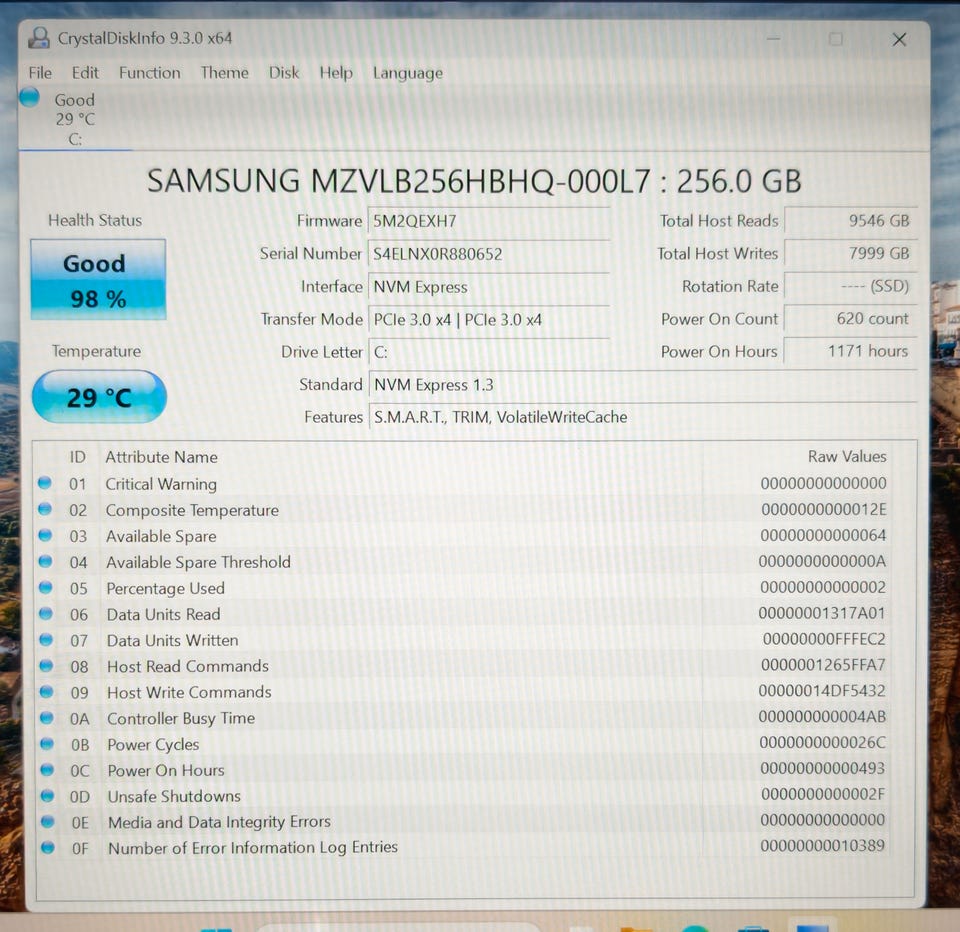Click status dot for Critical Warning row
Screen dimensions: 960x932
[44, 483]
